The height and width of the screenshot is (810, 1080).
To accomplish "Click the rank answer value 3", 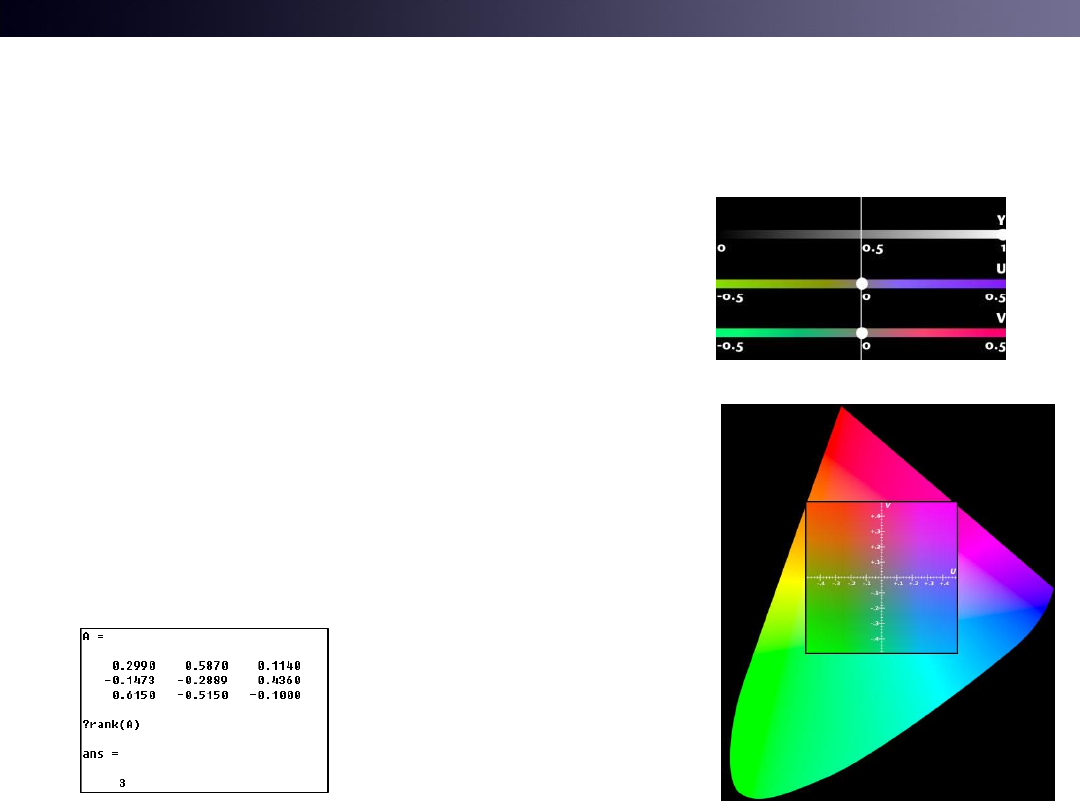I will 122,783.
